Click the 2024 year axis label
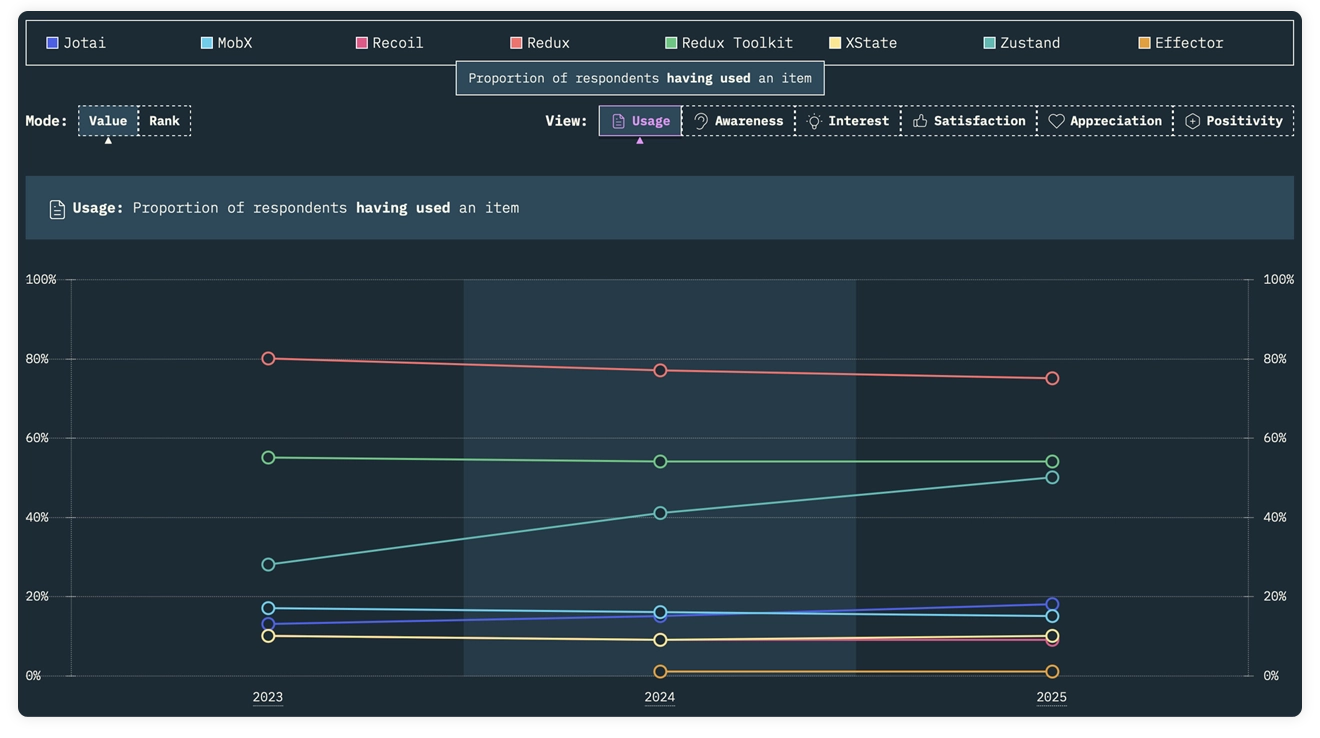Screen dimensions: 1320x738 coord(660,697)
